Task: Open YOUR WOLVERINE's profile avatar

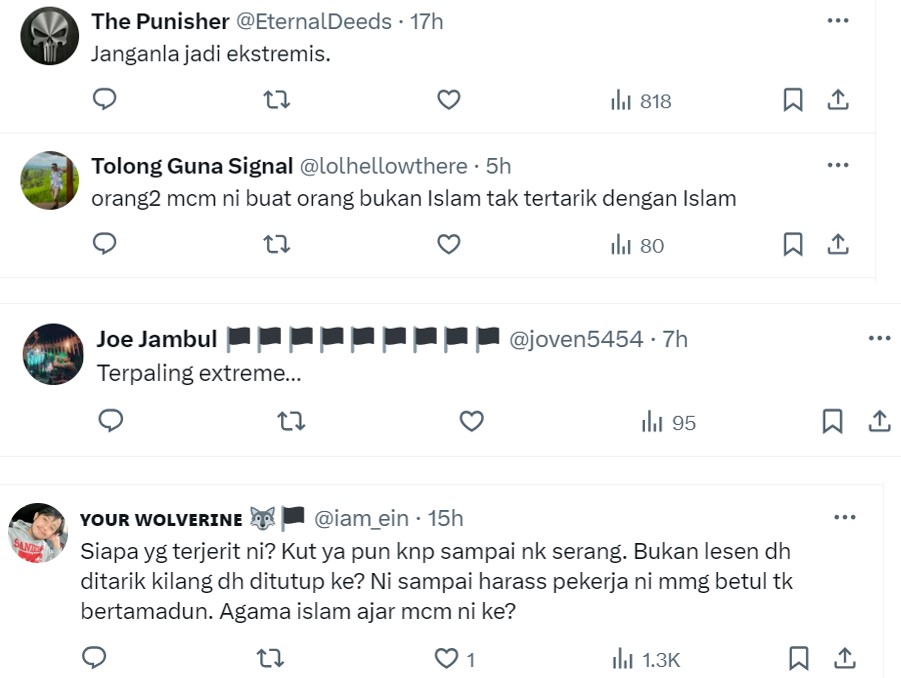Action: pyautogui.click(x=38, y=533)
